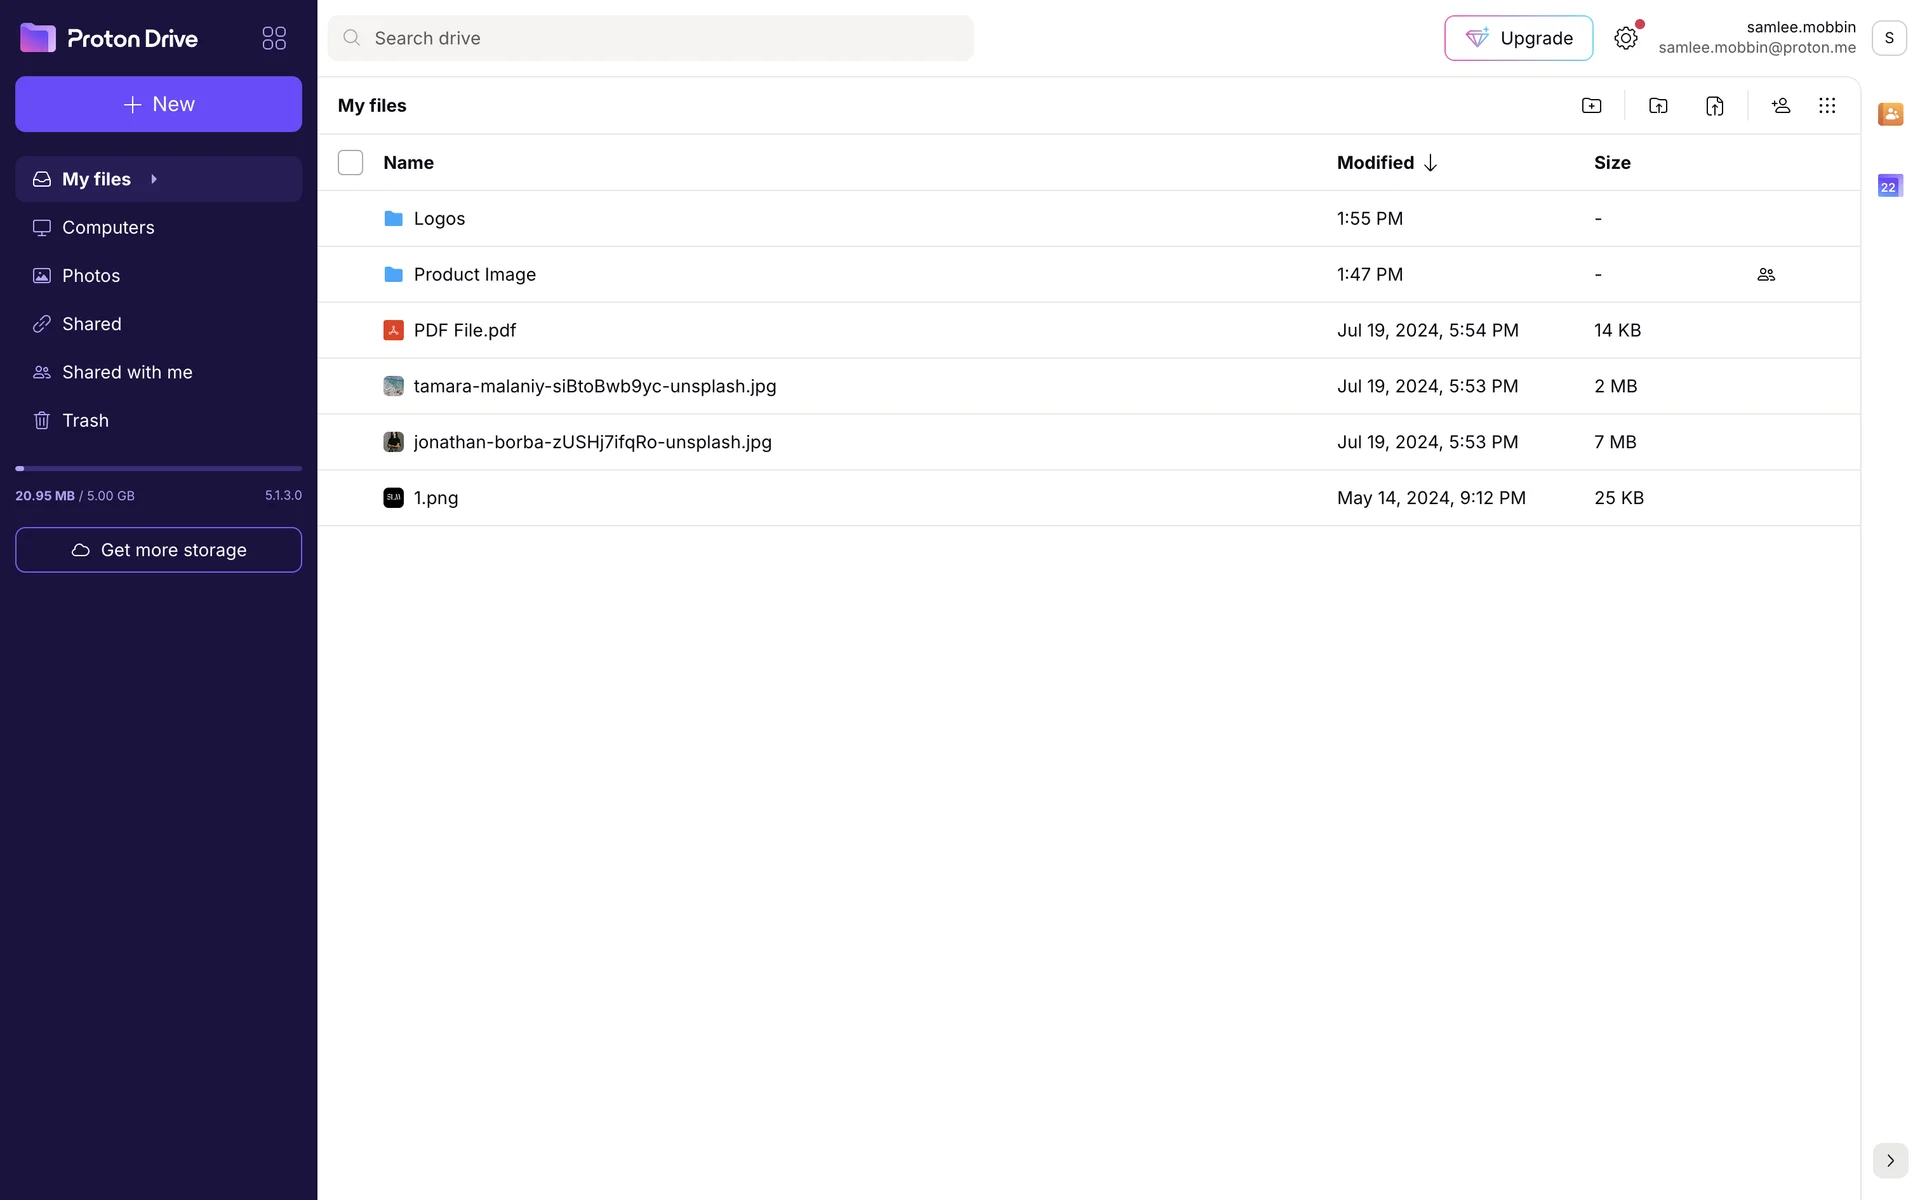
Task: Open Calendar side panel icon
Action: click(x=1890, y=186)
